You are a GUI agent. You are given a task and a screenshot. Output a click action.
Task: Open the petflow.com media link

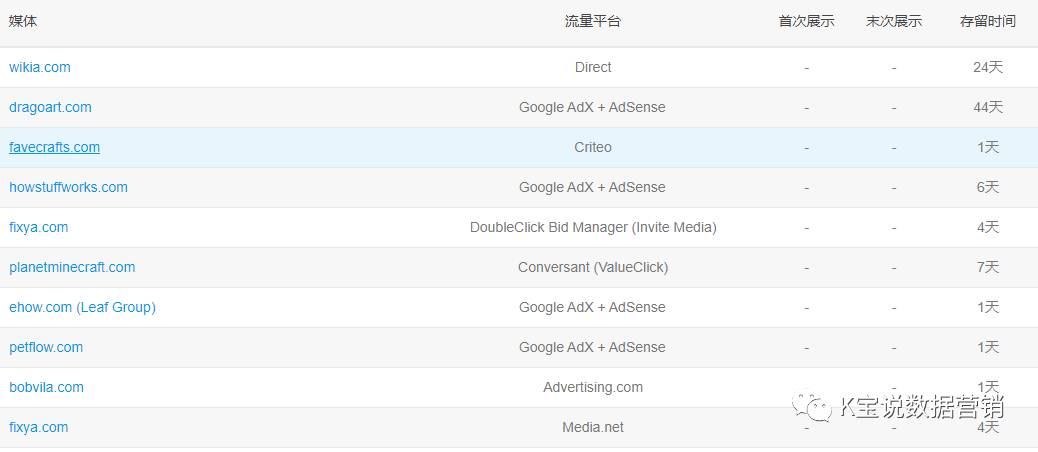coord(46,347)
